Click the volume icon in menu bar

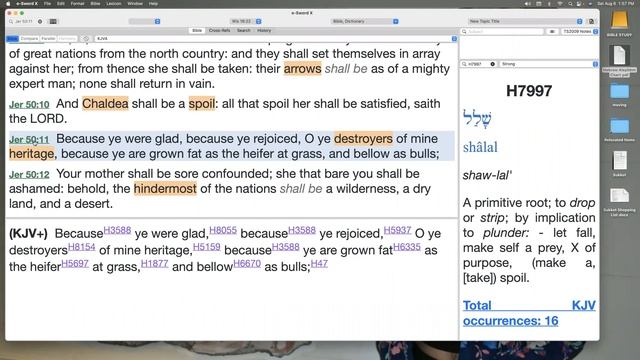click(527, 3)
